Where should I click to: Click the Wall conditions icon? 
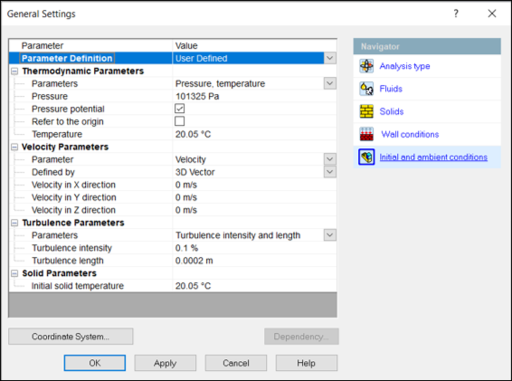coord(366,134)
